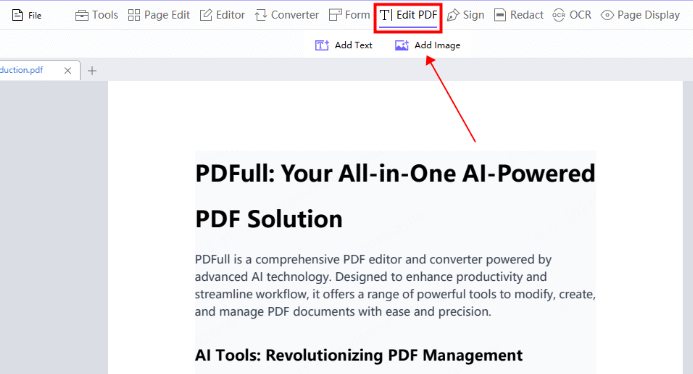
Task: Open a new tab with plus button
Action: pyautogui.click(x=92, y=71)
